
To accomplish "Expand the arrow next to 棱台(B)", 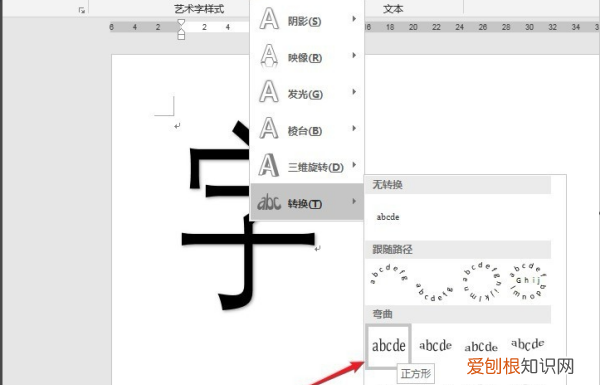I will point(354,128).
